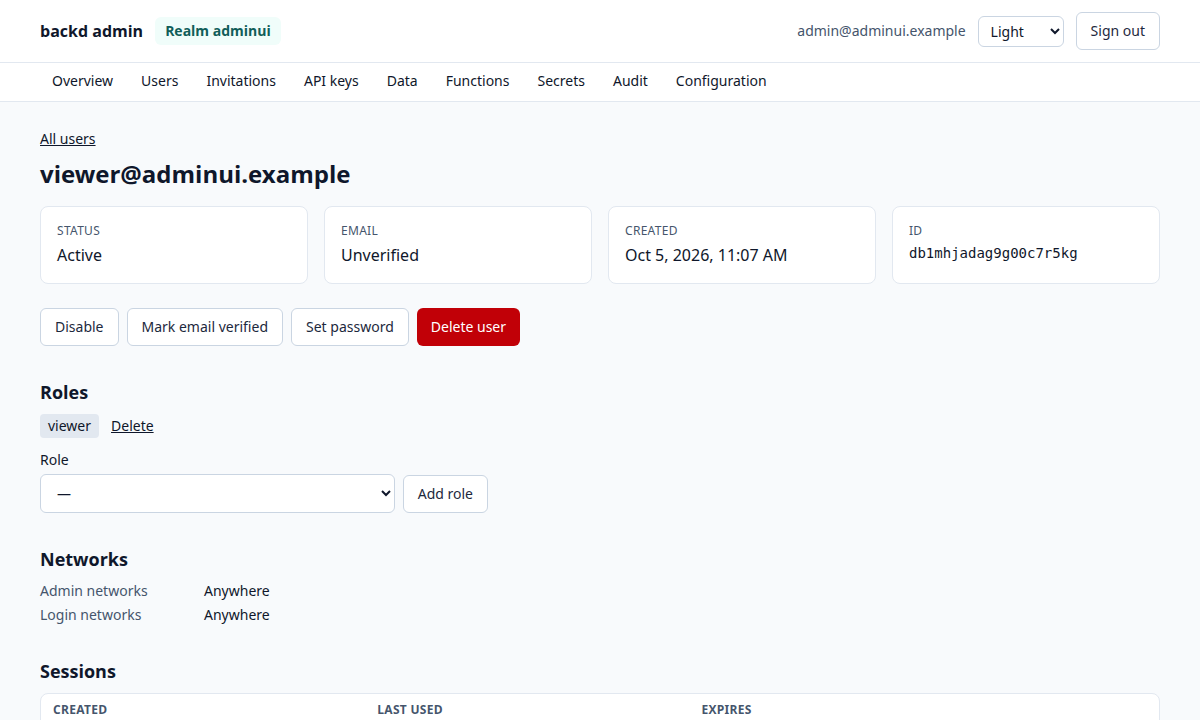Open the Light theme dropdown

[1021, 31]
